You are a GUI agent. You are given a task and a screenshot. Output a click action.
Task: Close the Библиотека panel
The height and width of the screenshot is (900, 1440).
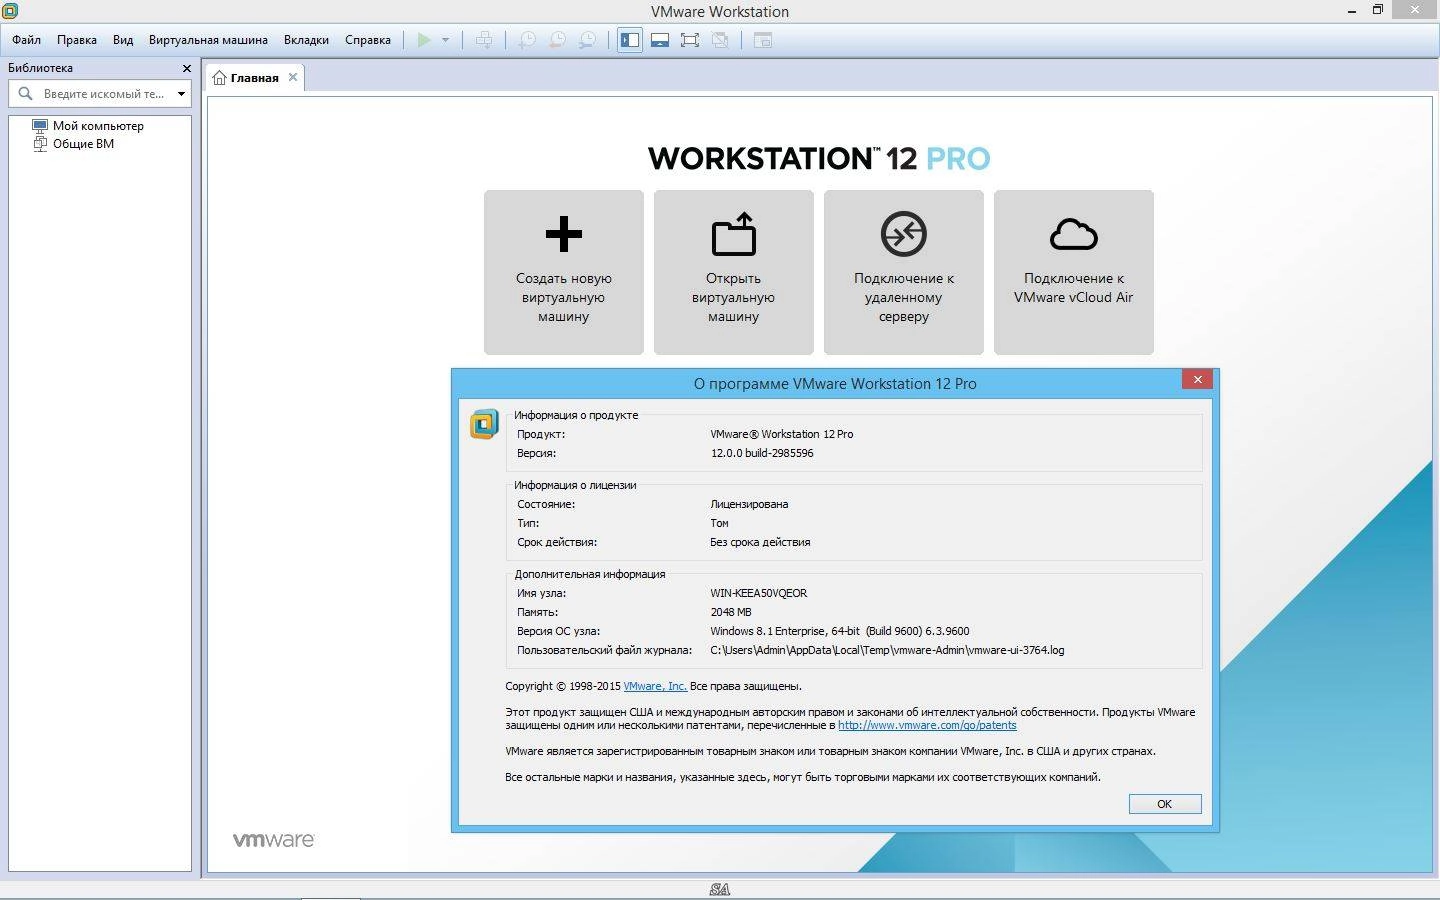point(186,68)
